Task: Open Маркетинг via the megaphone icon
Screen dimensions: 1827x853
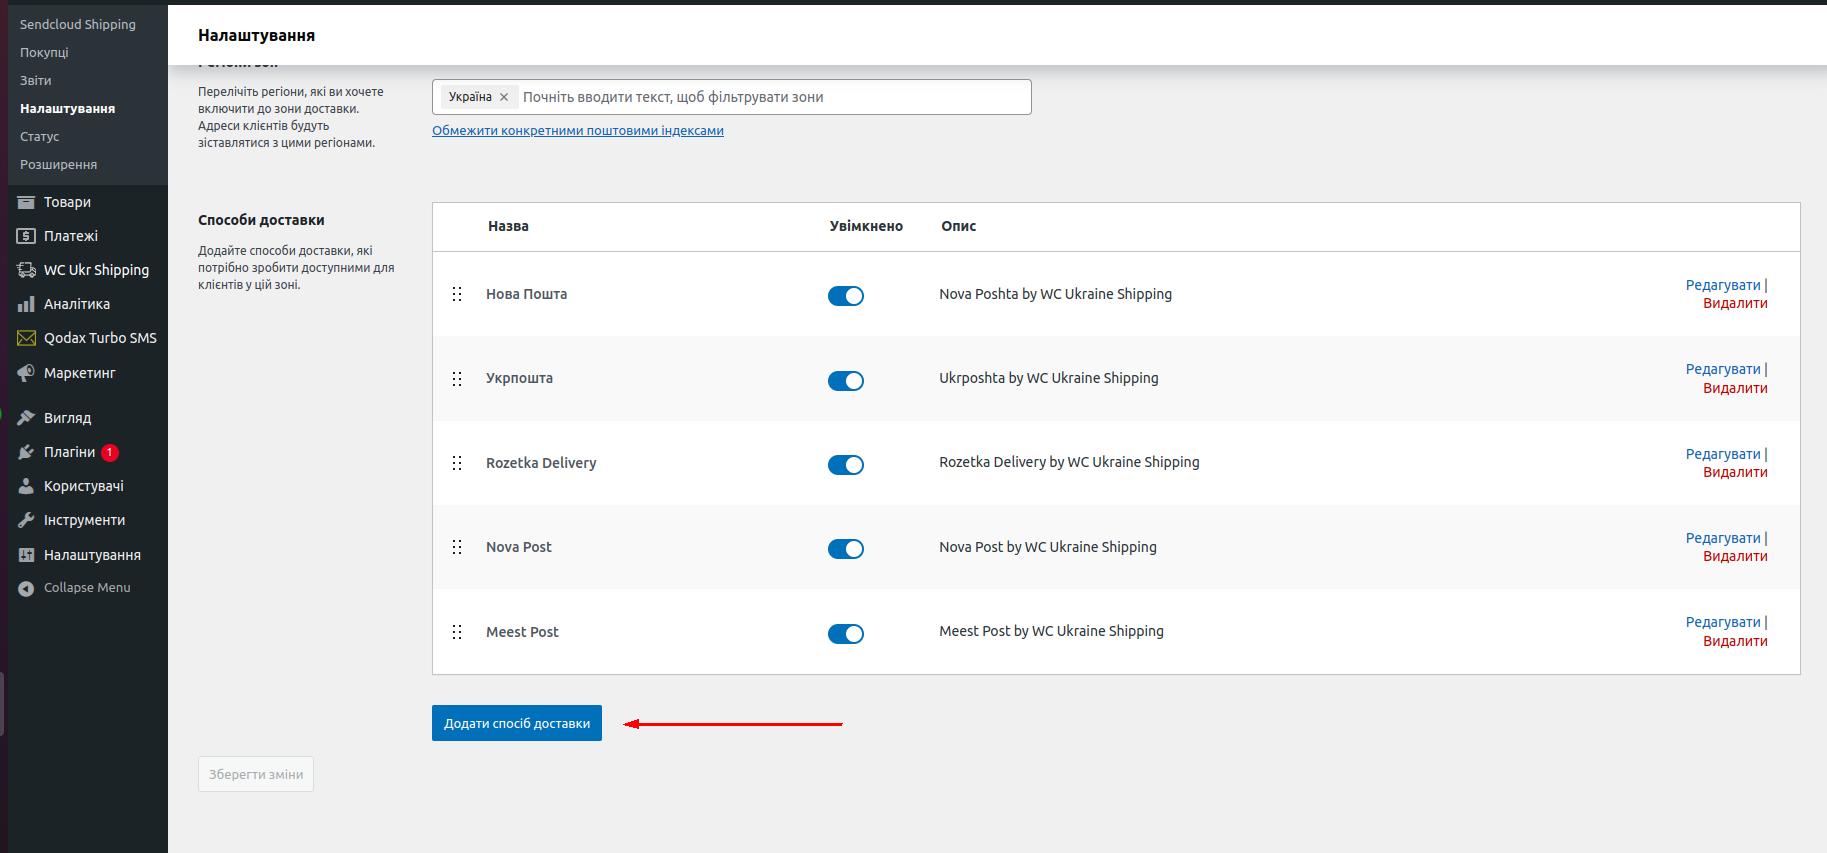Action: coord(26,373)
